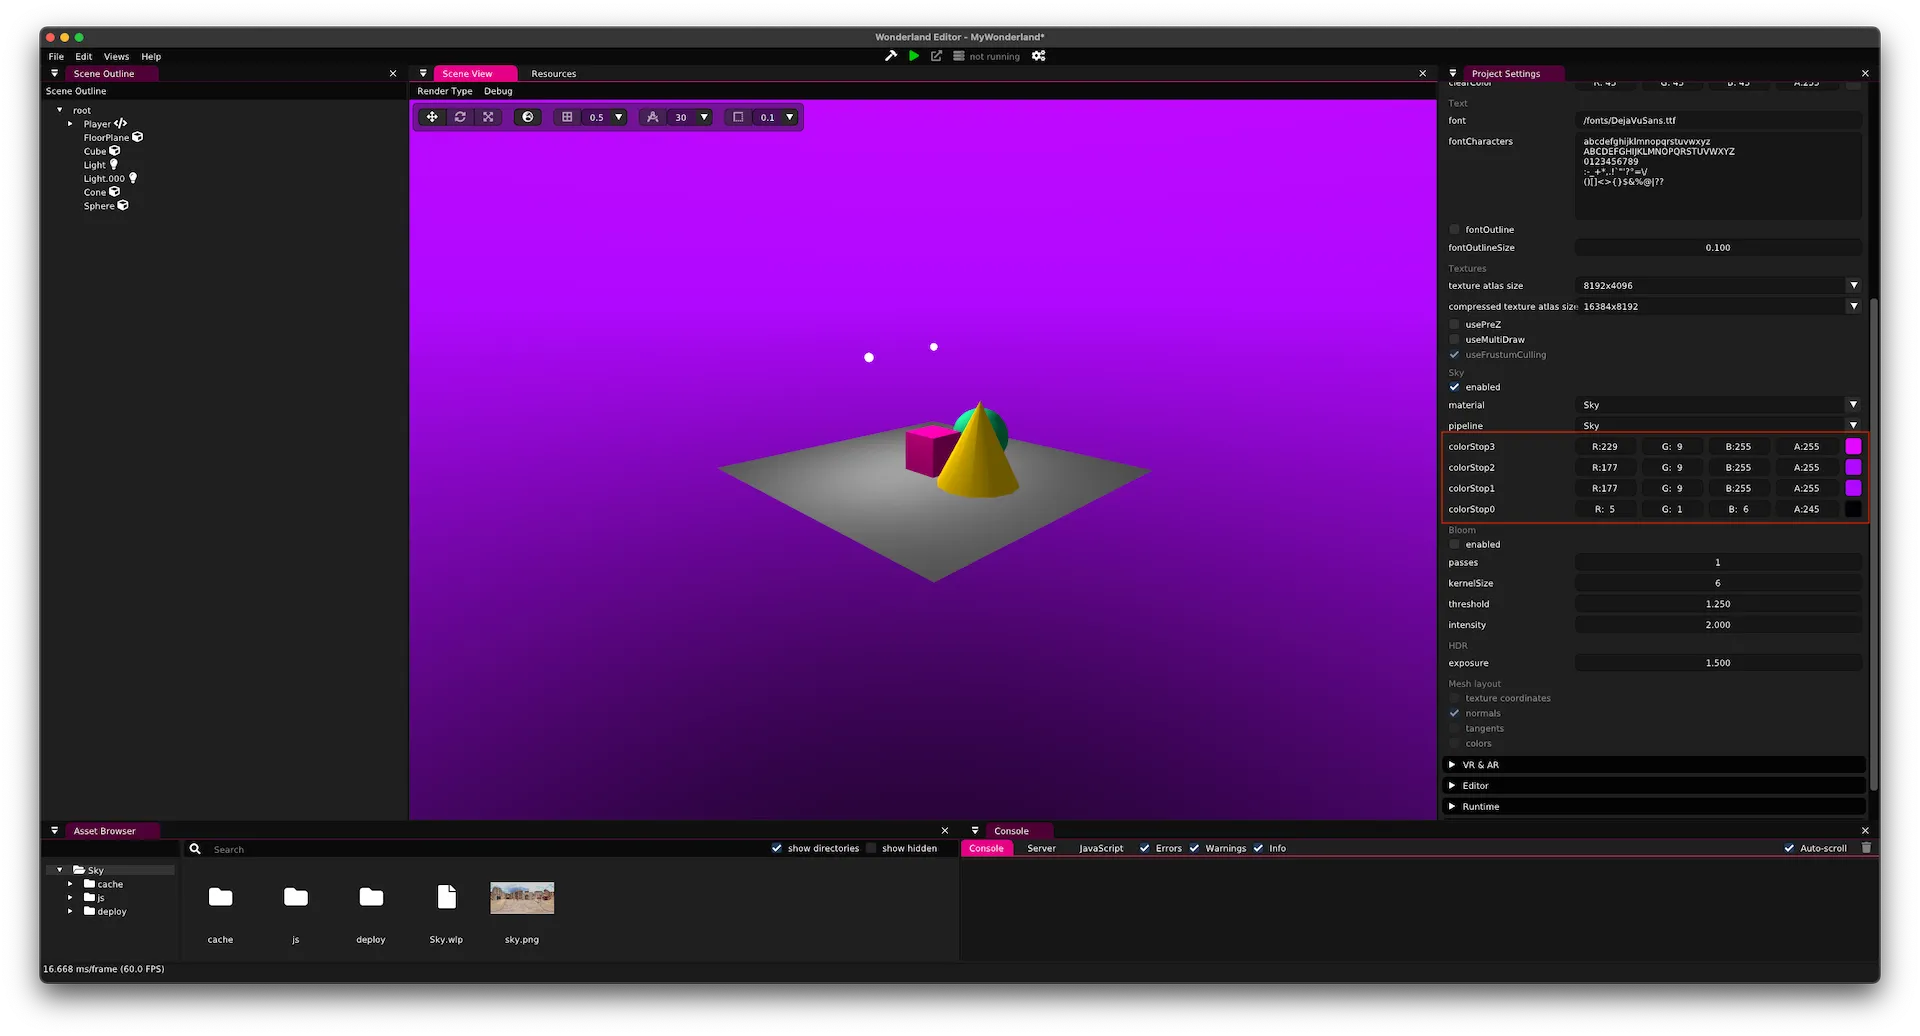This screenshot has width=1920, height=1036.
Task: Select the scale gizmo tool
Action: point(488,117)
